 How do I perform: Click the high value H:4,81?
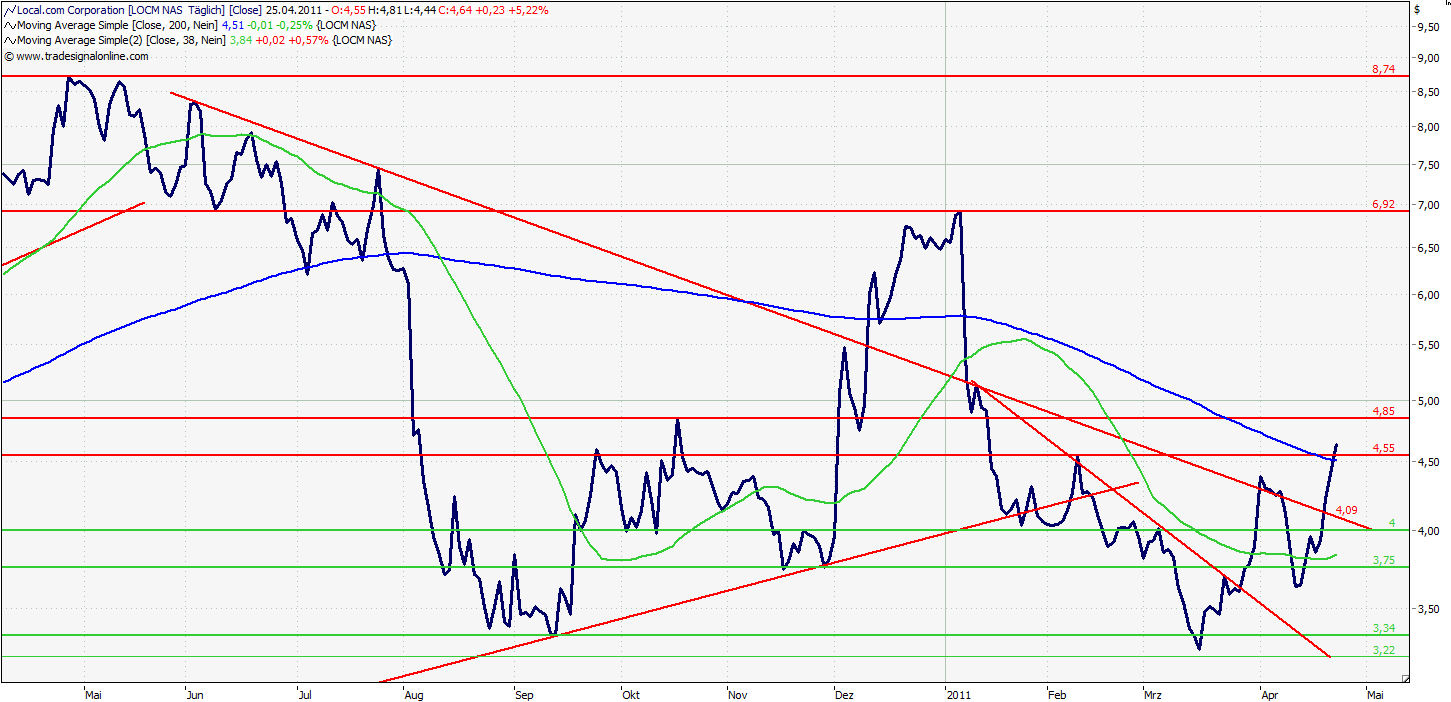point(386,10)
